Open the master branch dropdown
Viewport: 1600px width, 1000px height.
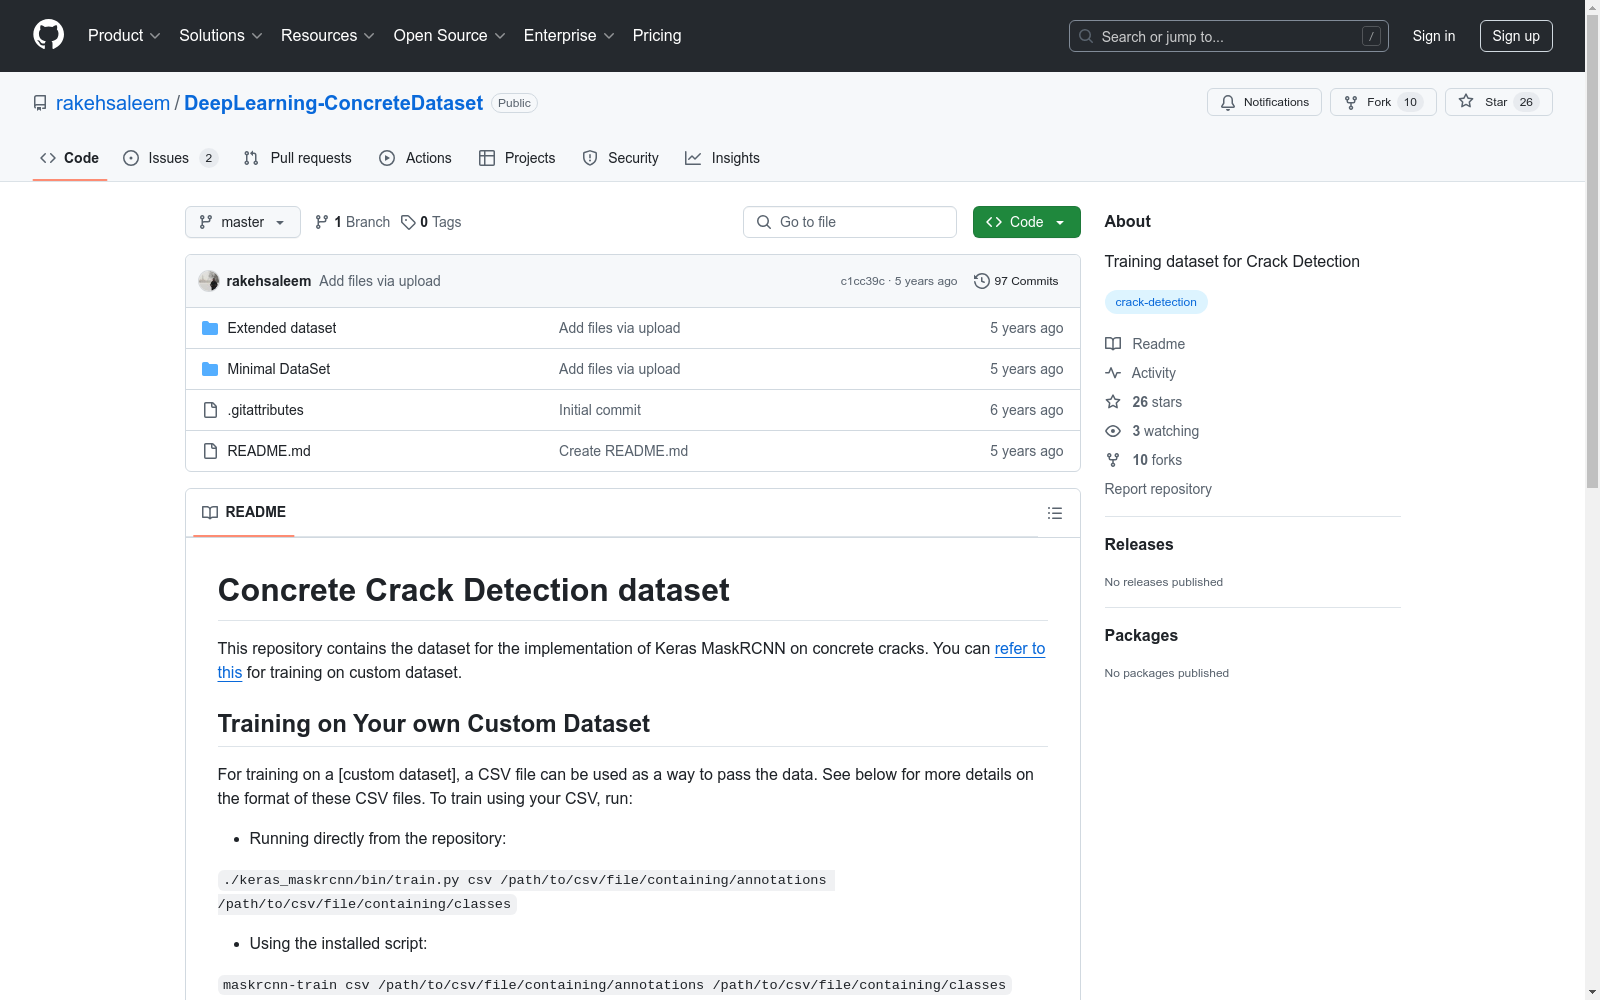click(x=243, y=222)
